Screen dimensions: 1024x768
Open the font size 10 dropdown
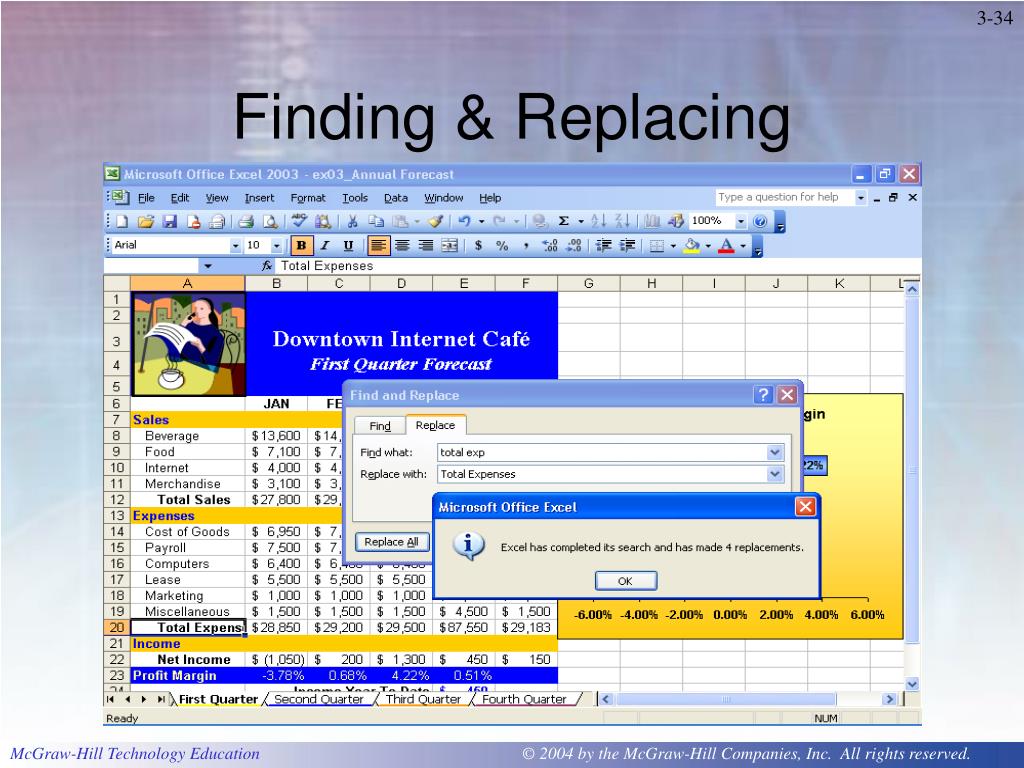276,246
